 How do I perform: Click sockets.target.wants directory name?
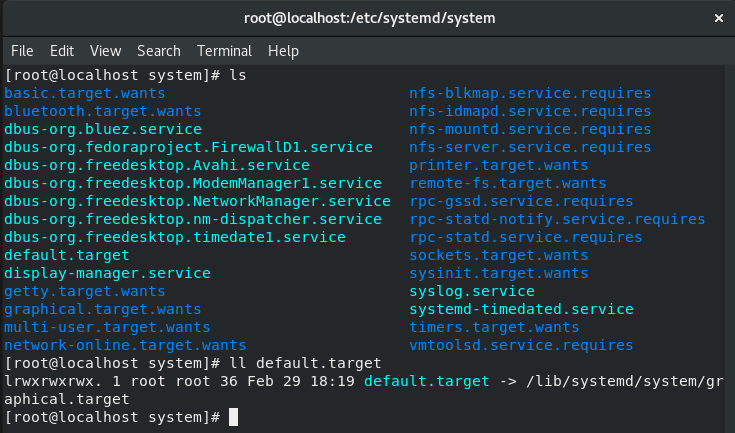coord(499,255)
